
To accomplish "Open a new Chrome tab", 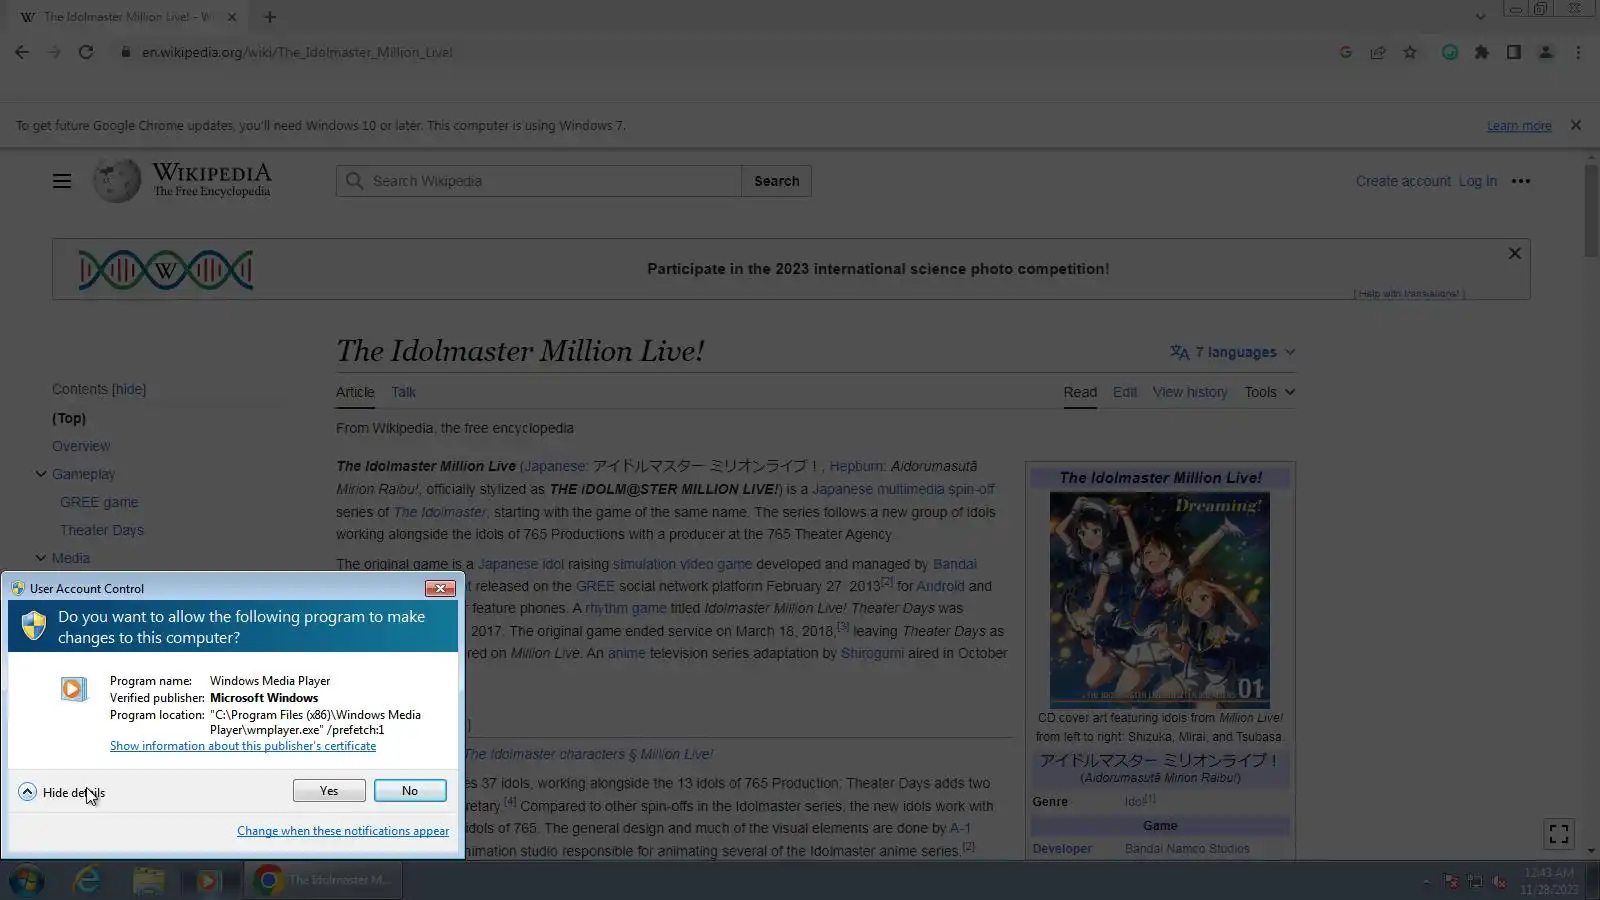I will (270, 17).
